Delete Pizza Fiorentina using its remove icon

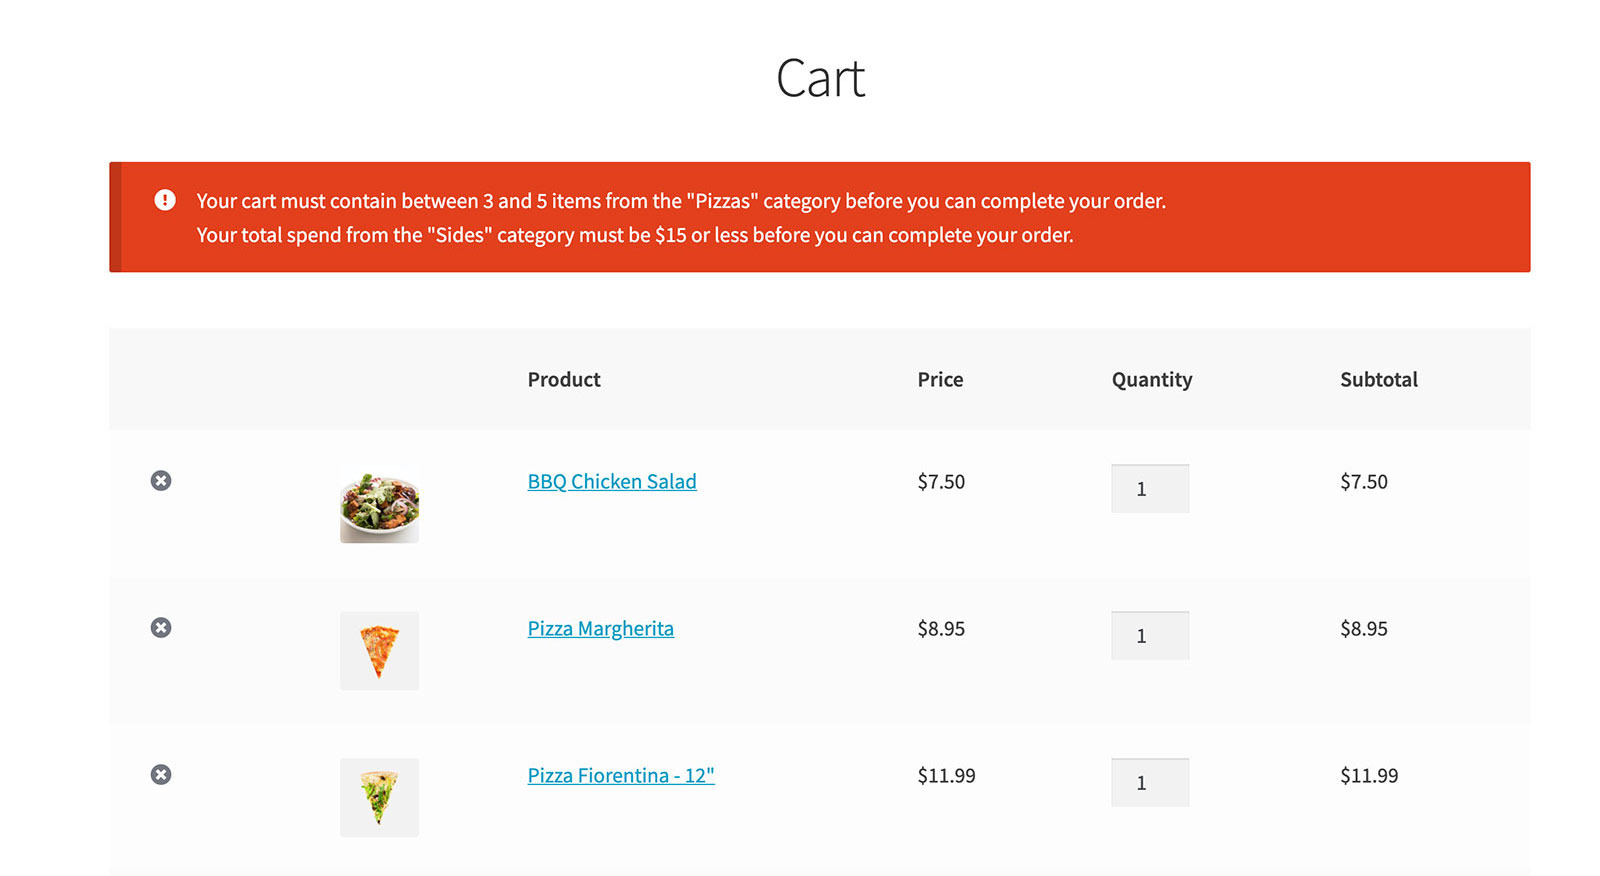[161, 775]
